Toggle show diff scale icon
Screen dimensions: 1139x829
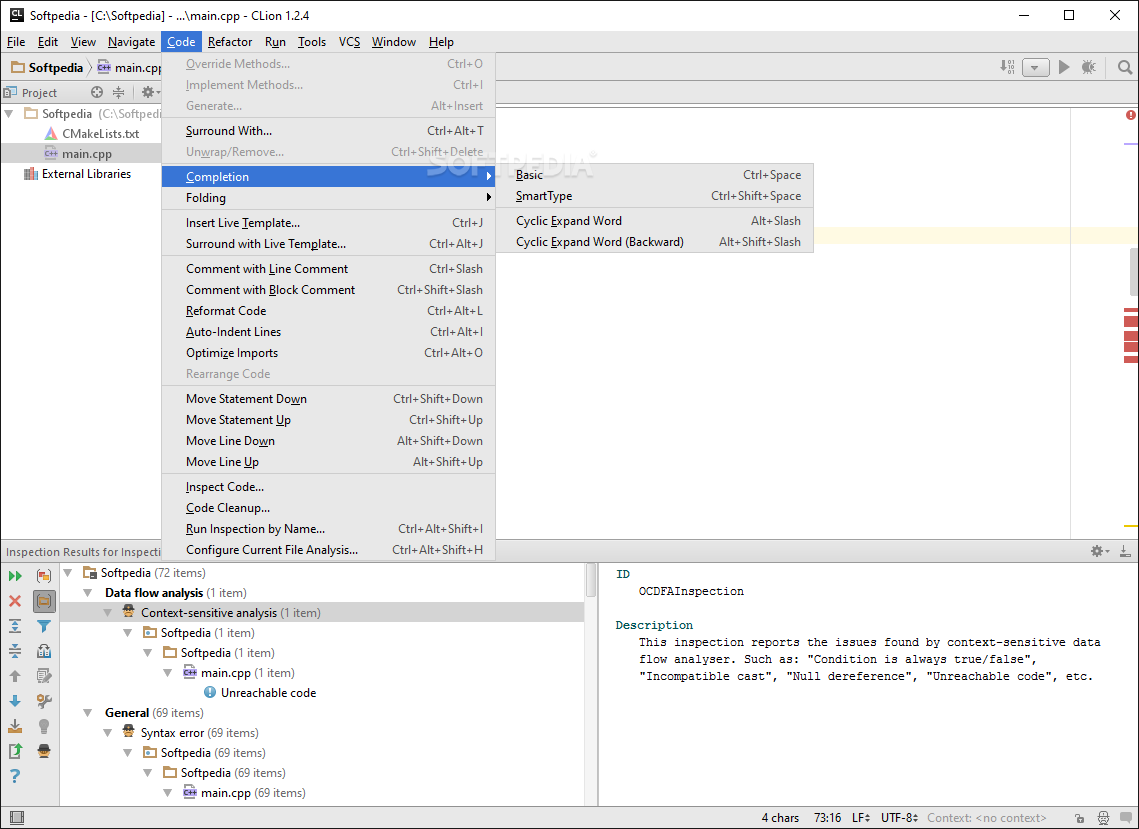pyautogui.click(x=44, y=651)
